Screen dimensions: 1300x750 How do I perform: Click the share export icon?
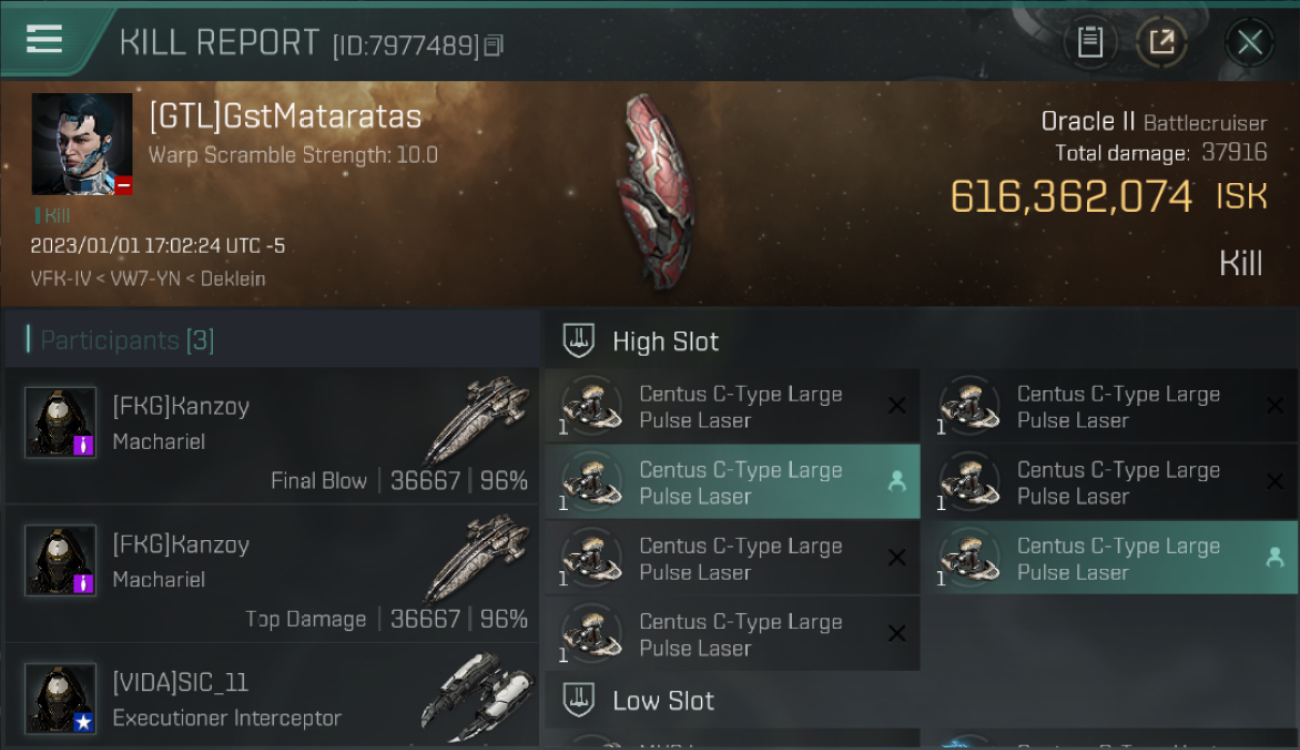1161,42
